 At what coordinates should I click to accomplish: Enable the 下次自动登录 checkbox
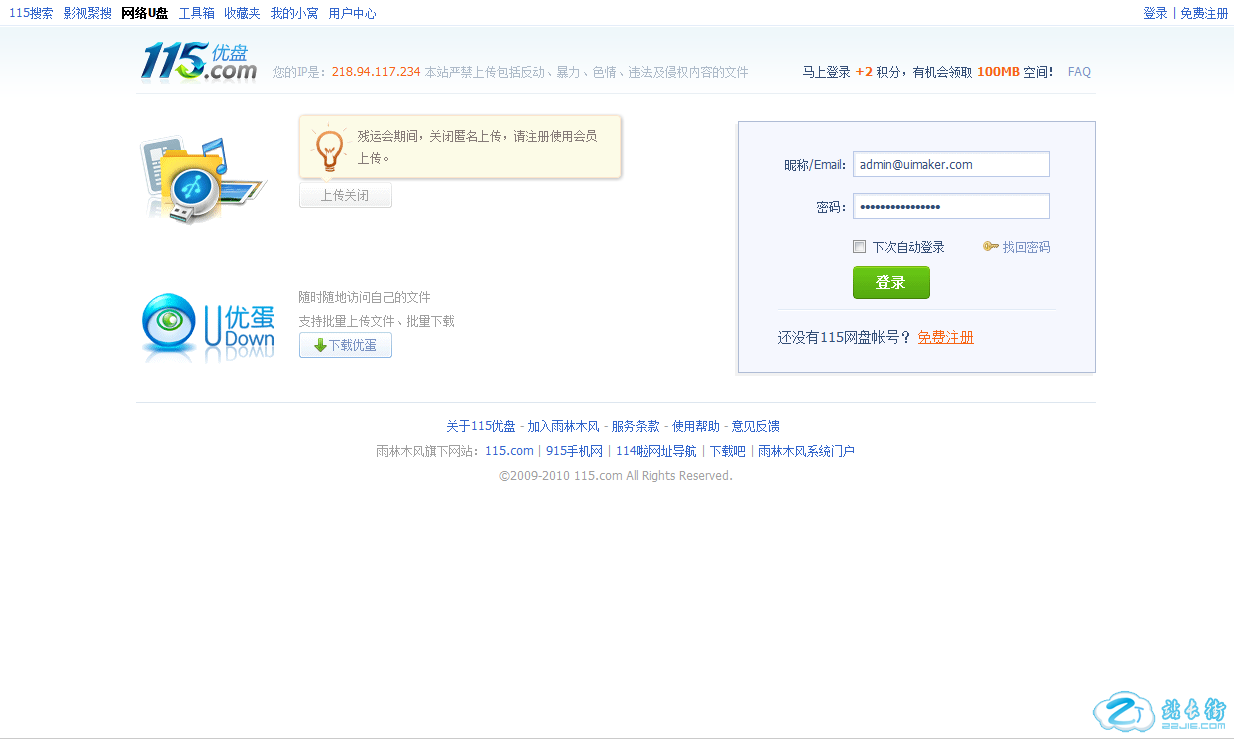click(859, 247)
